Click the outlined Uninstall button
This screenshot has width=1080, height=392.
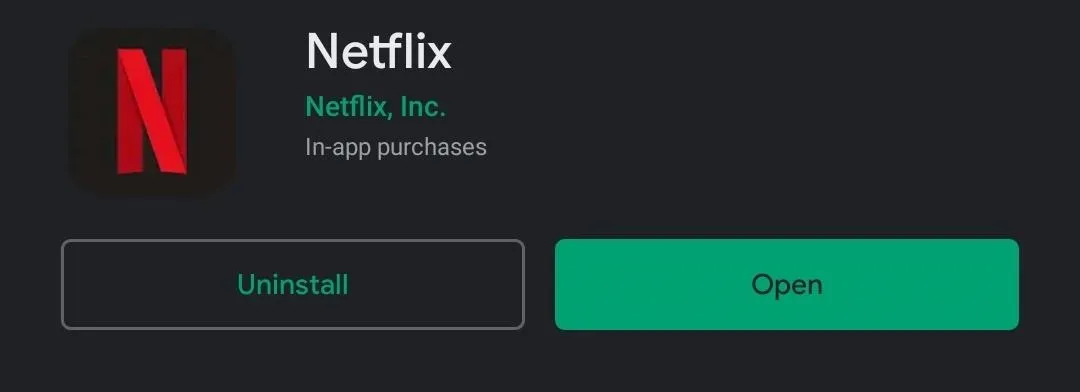tap(293, 285)
